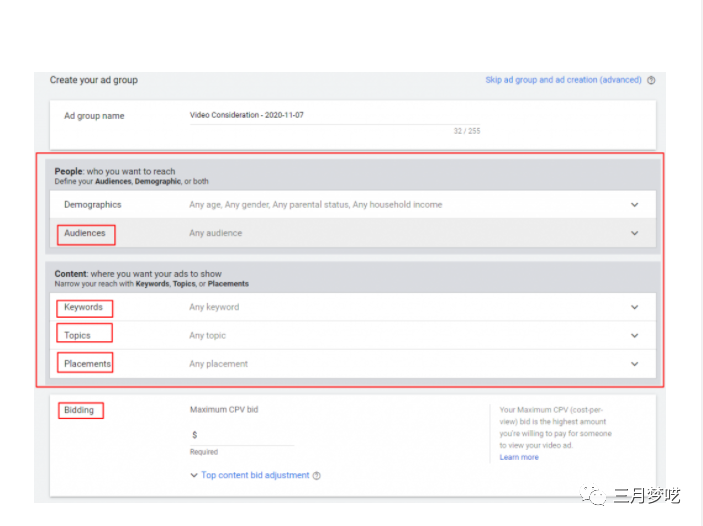Click the Bidding label
This screenshot has width=703, height=526.
[79, 410]
